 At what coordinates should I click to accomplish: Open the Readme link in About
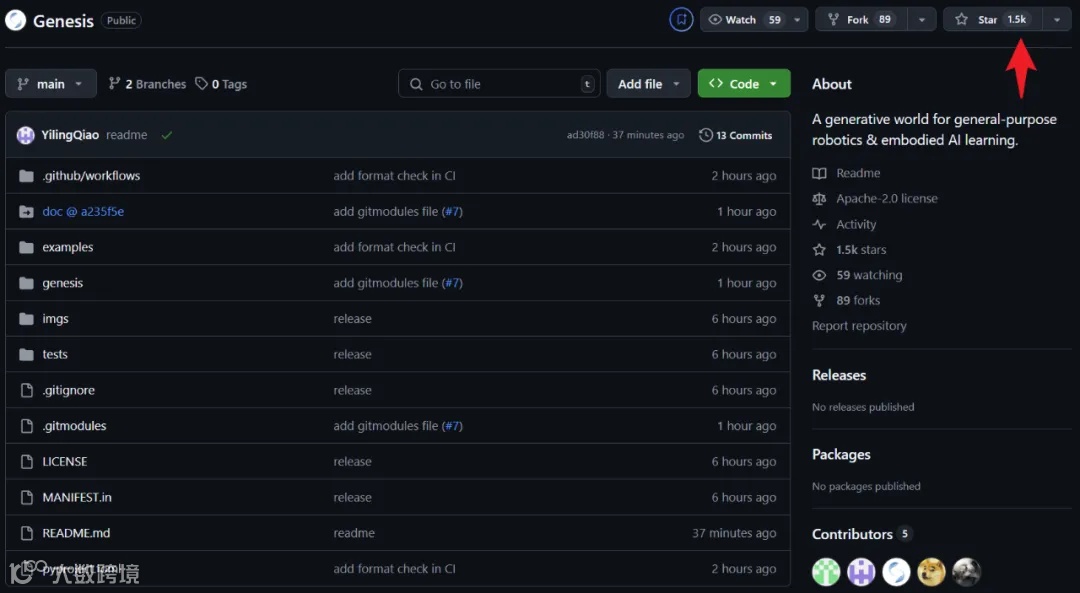(x=847, y=173)
